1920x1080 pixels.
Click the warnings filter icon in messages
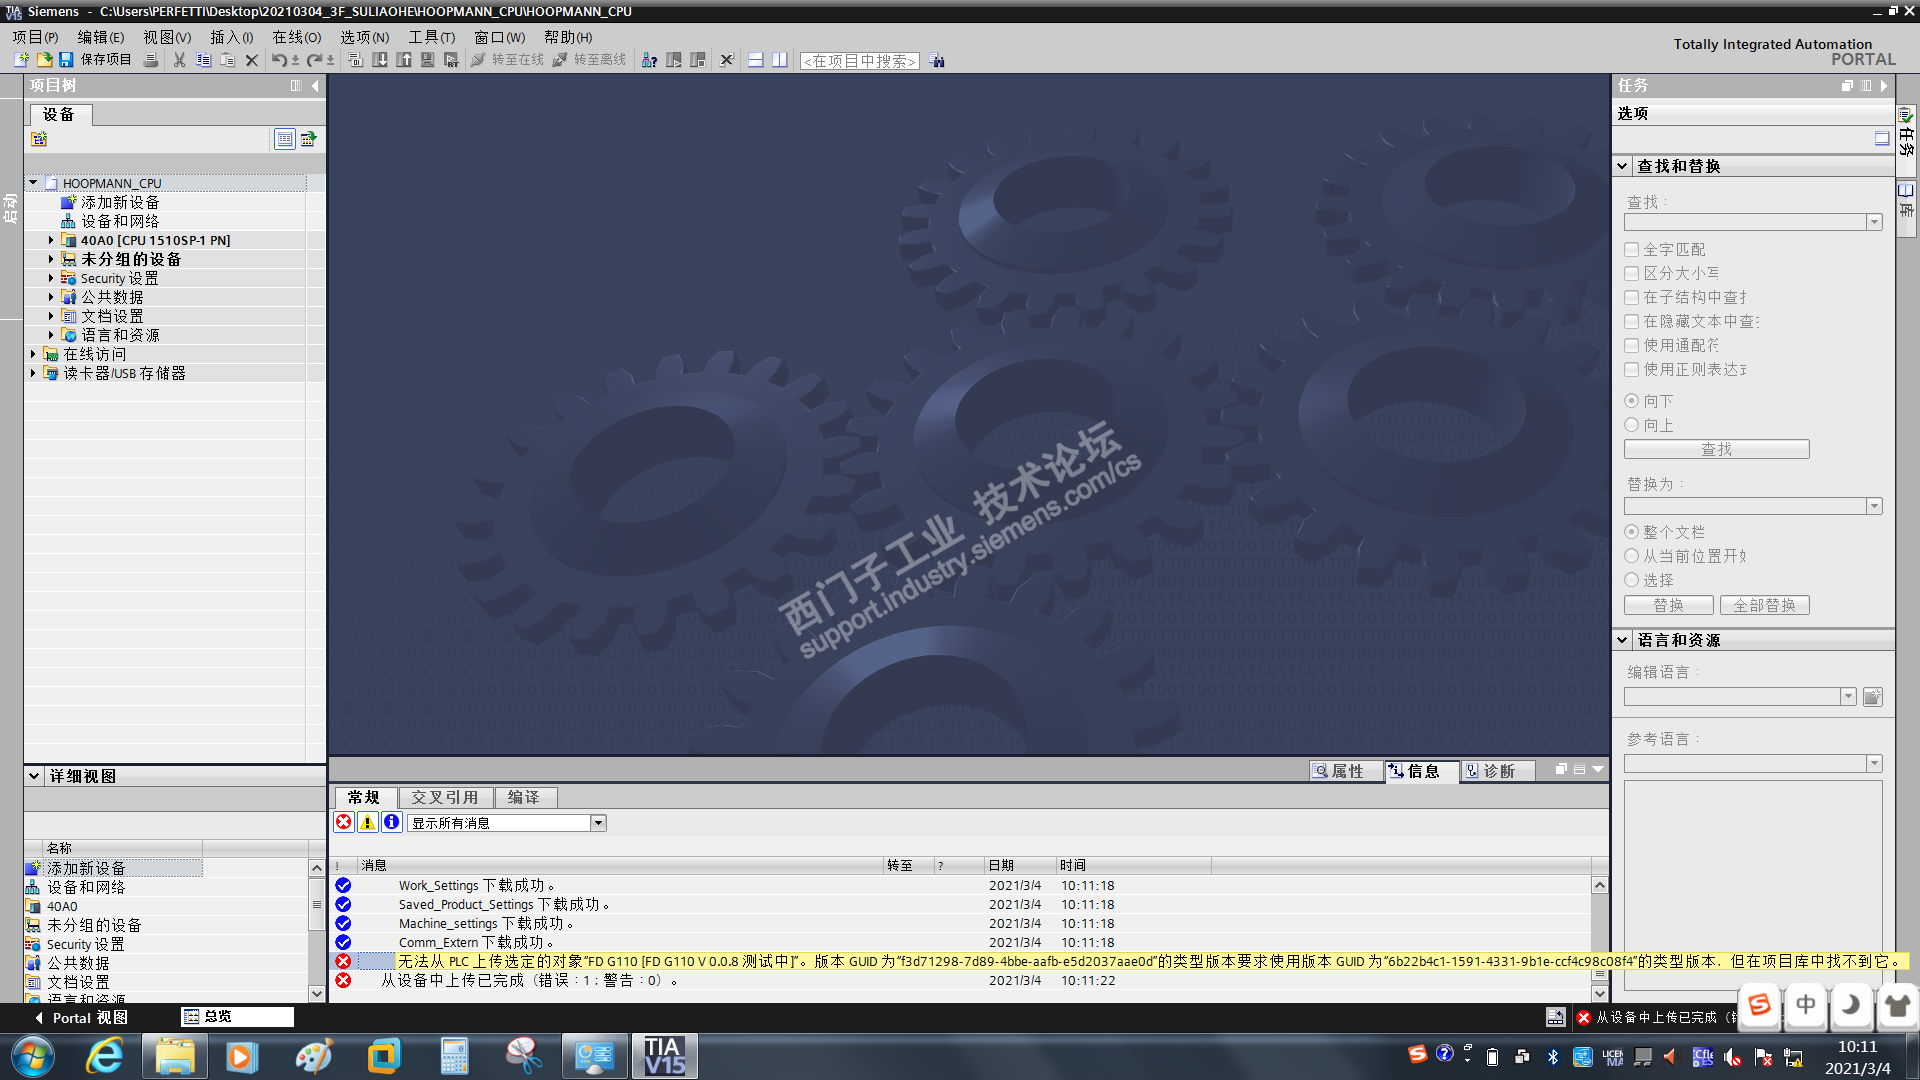pyautogui.click(x=368, y=822)
